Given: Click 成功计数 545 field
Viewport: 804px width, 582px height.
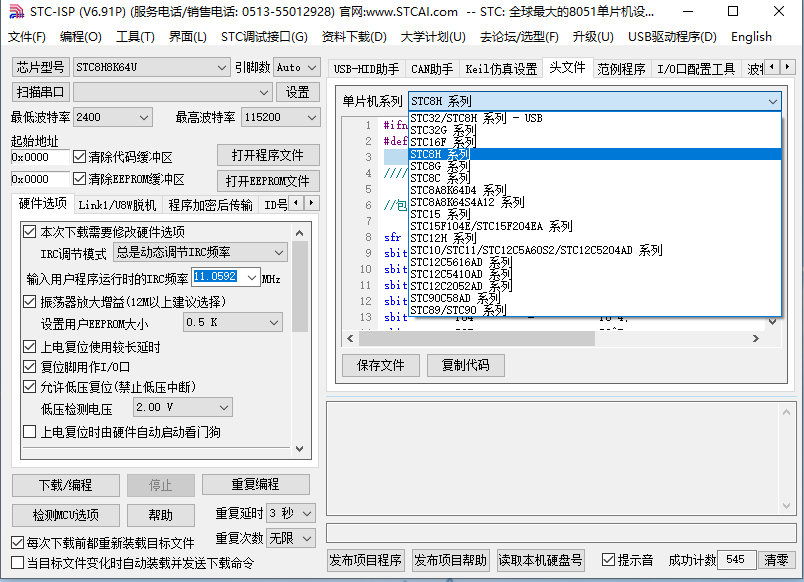Looking at the screenshot, I should (737, 559).
